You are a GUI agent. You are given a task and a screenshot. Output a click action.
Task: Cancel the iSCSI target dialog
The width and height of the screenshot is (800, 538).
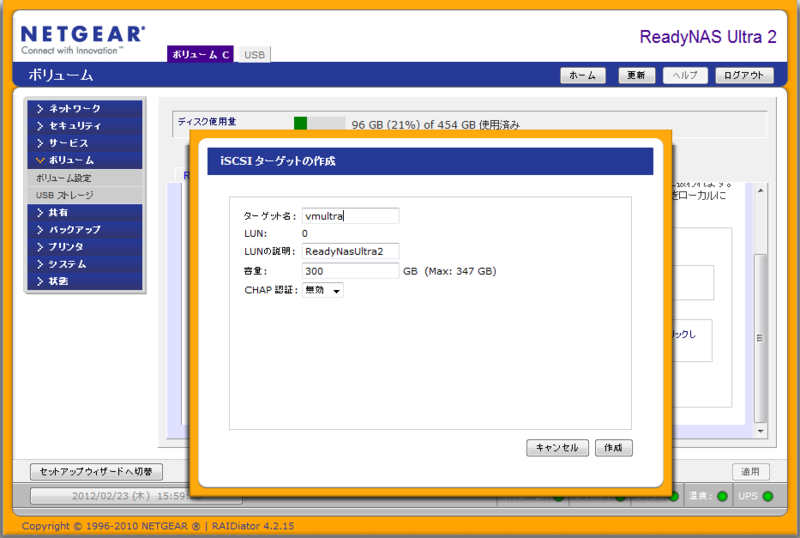[557, 448]
